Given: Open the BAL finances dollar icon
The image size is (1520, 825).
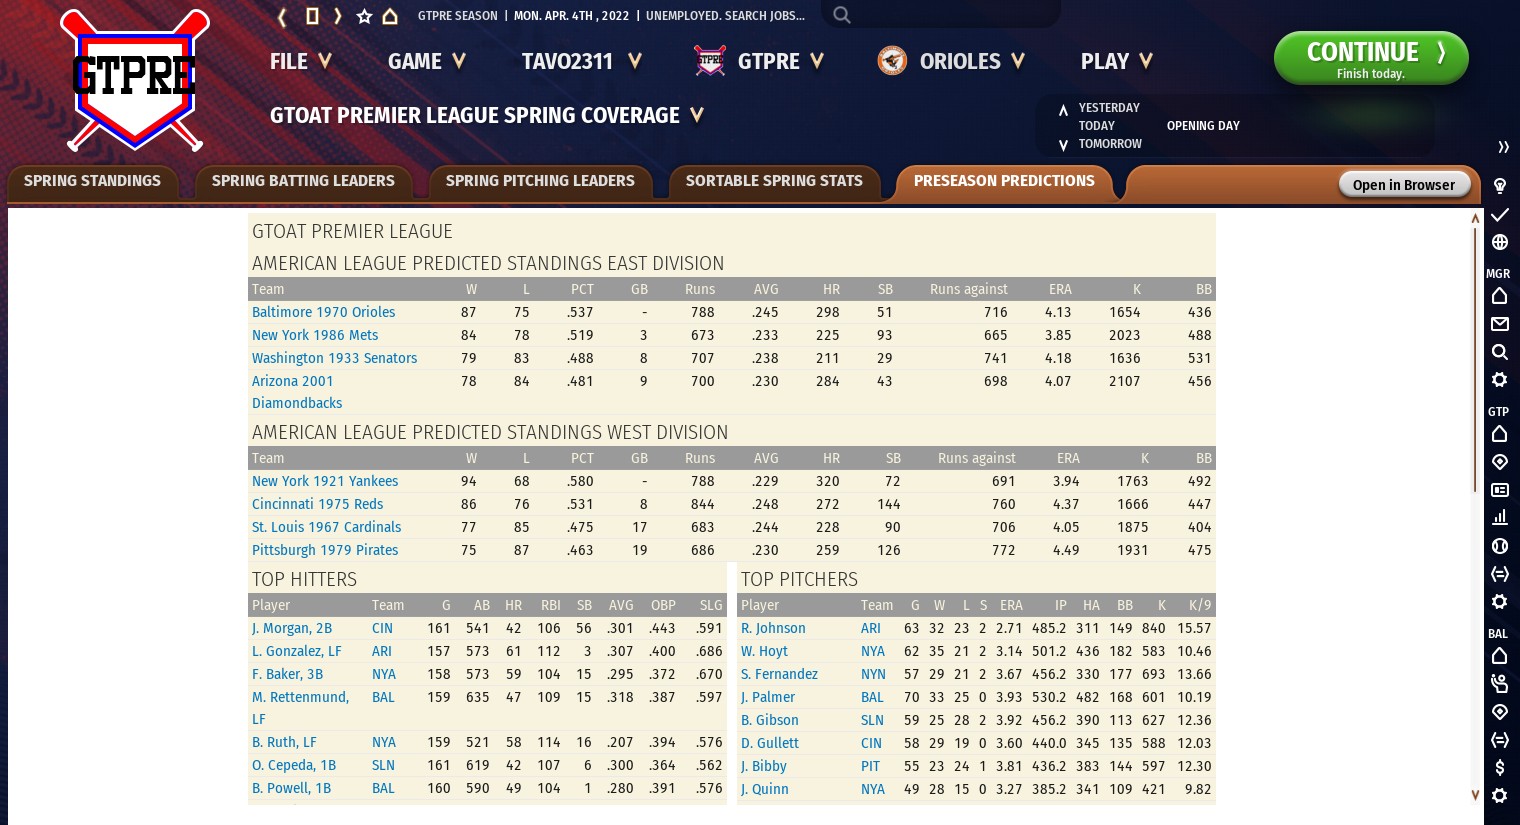Looking at the screenshot, I should click(x=1499, y=768).
